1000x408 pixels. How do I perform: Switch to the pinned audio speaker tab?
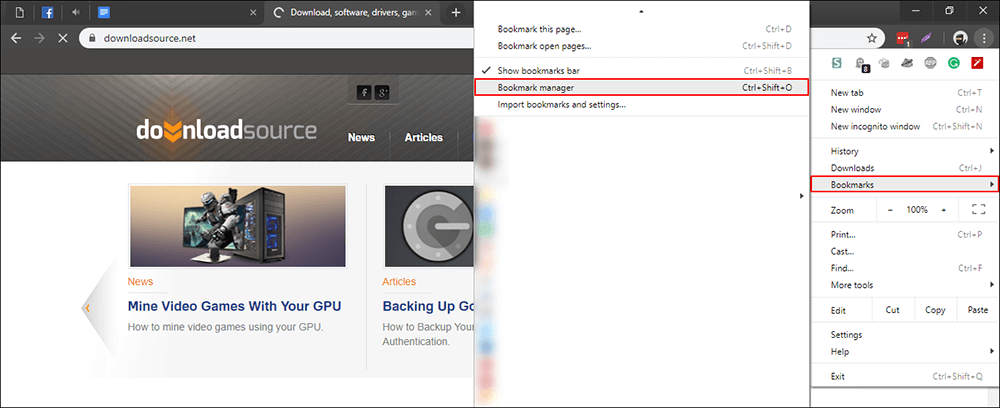(75, 12)
